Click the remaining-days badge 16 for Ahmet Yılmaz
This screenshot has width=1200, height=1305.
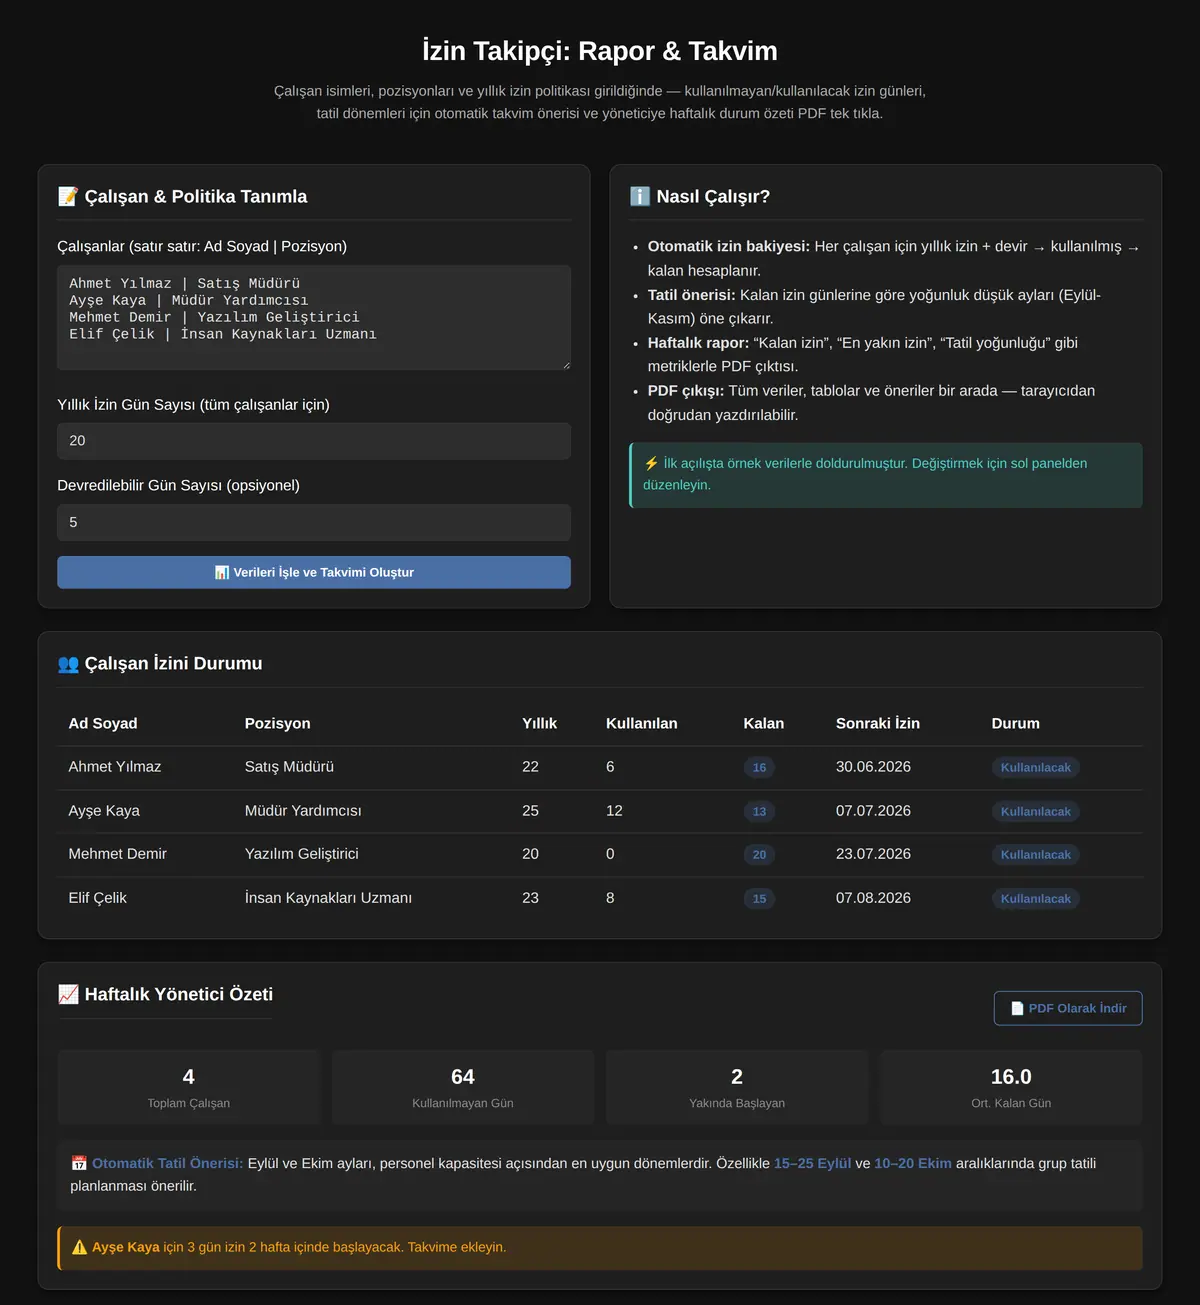(759, 768)
